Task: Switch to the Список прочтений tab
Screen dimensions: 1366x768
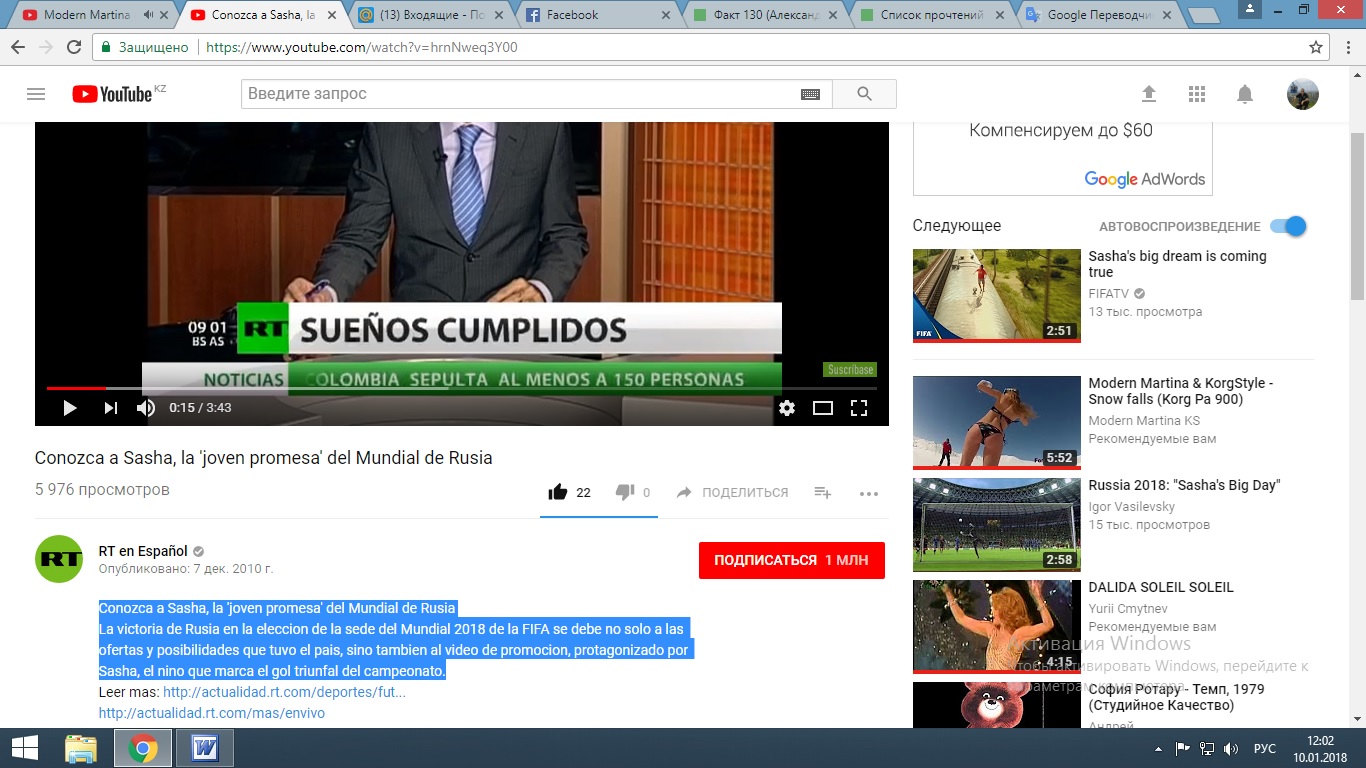Action: point(930,15)
